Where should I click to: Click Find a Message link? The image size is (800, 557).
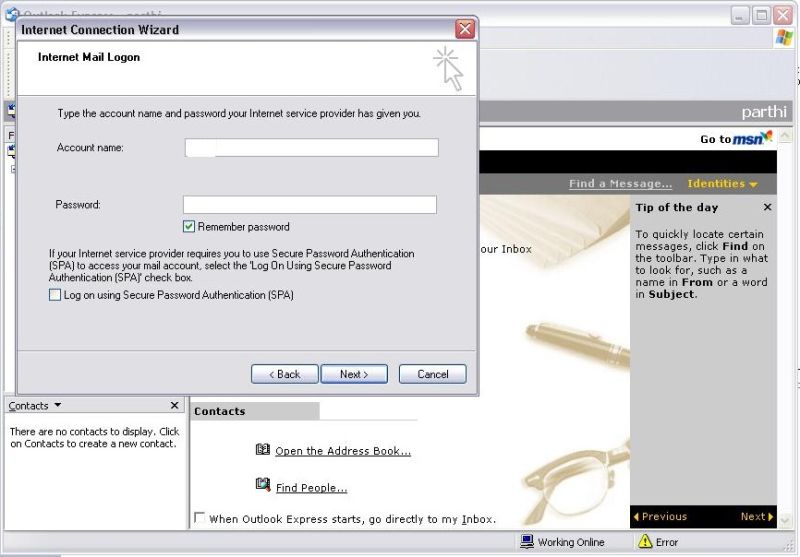pos(620,184)
